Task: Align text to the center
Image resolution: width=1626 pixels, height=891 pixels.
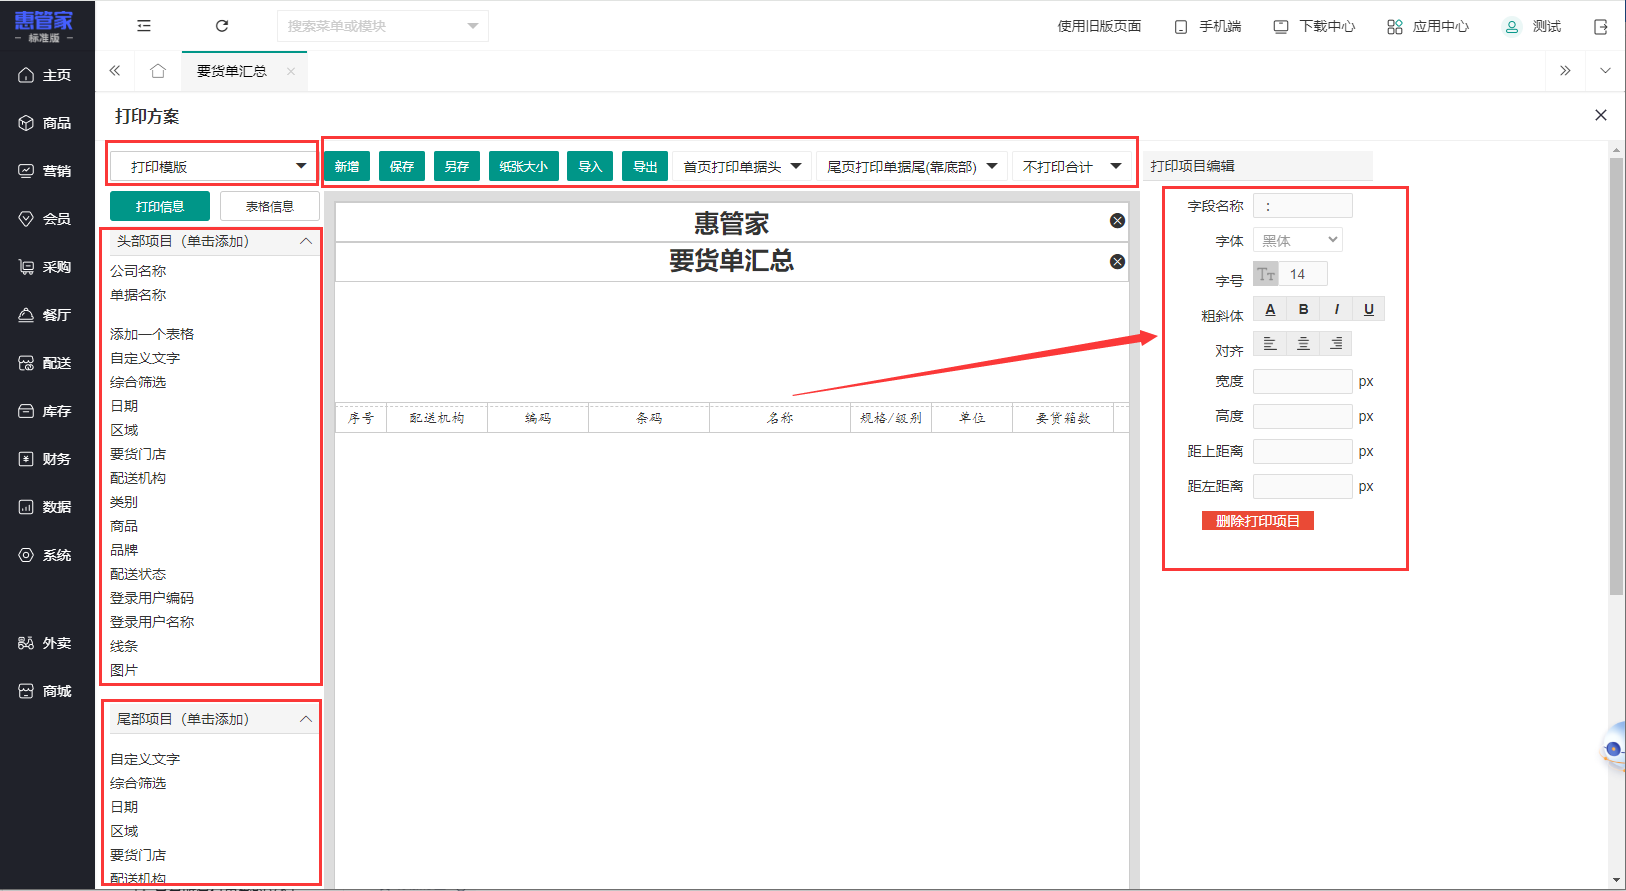Action: click(1303, 344)
